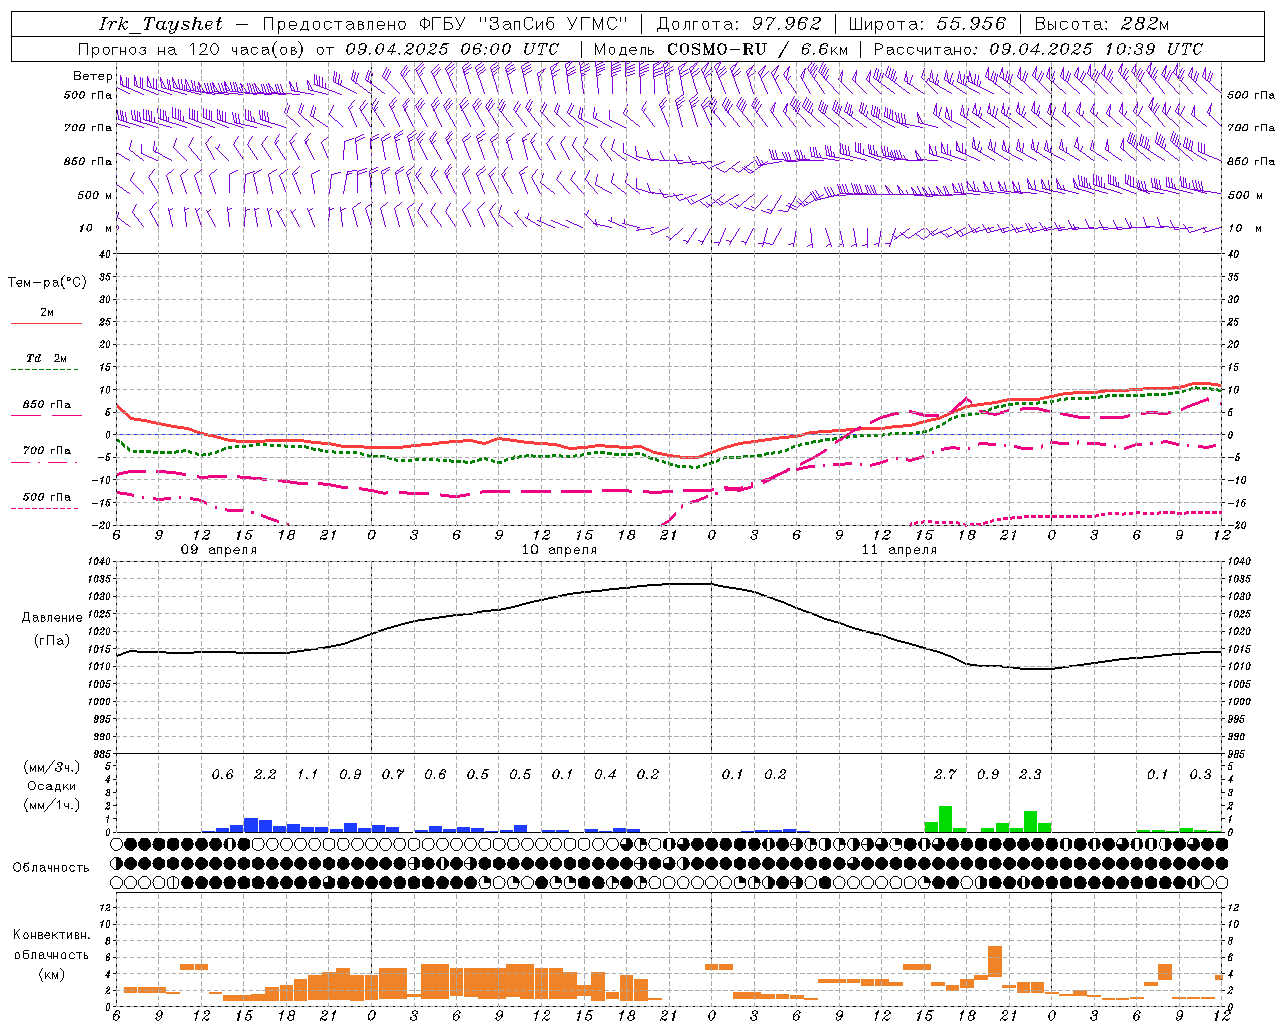Click the 1.1 precipitation value
The height and width of the screenshot is (1024, 1280).
tap(307, 774)
